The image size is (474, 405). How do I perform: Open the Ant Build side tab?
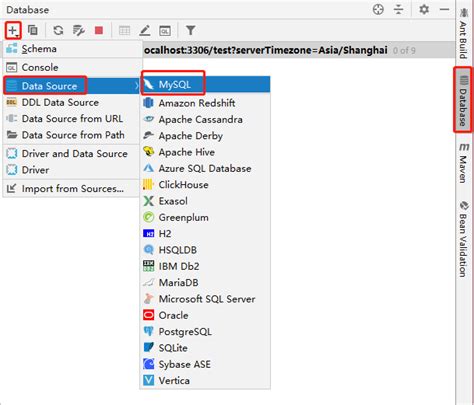point(464,33)
